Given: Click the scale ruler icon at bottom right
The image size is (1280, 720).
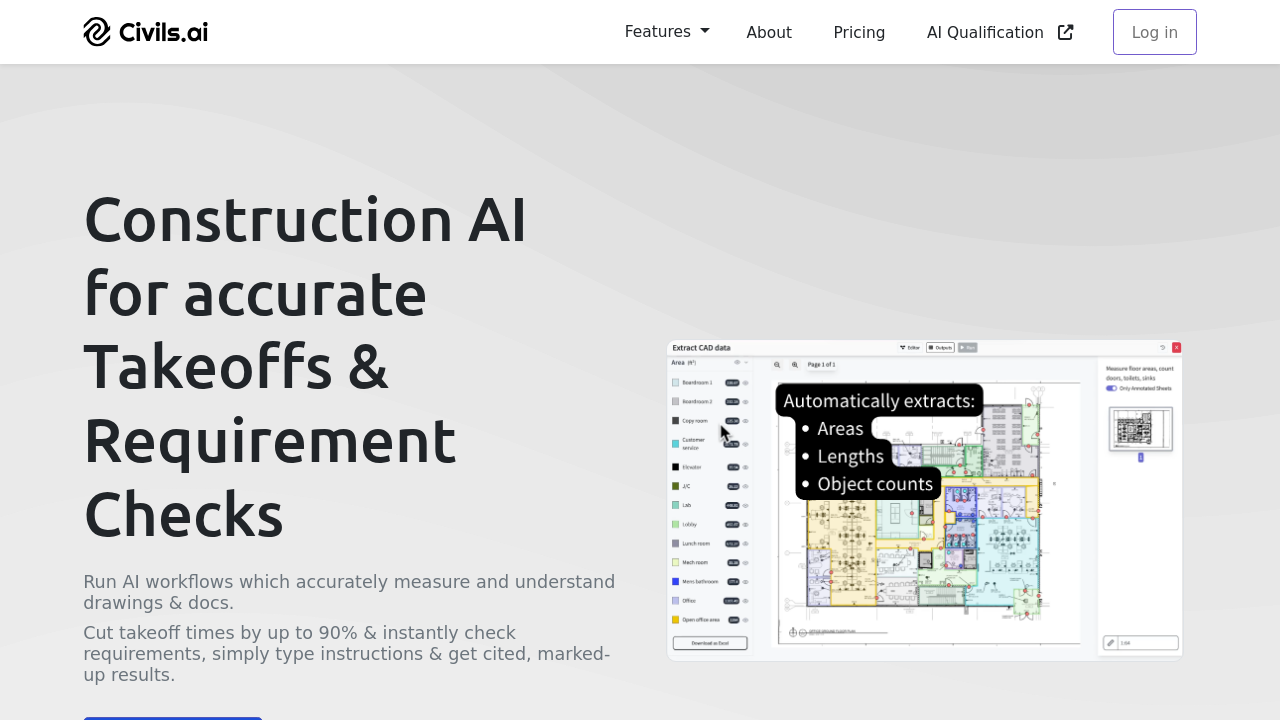Looking at the screenshot, I should coord(1111,643).
